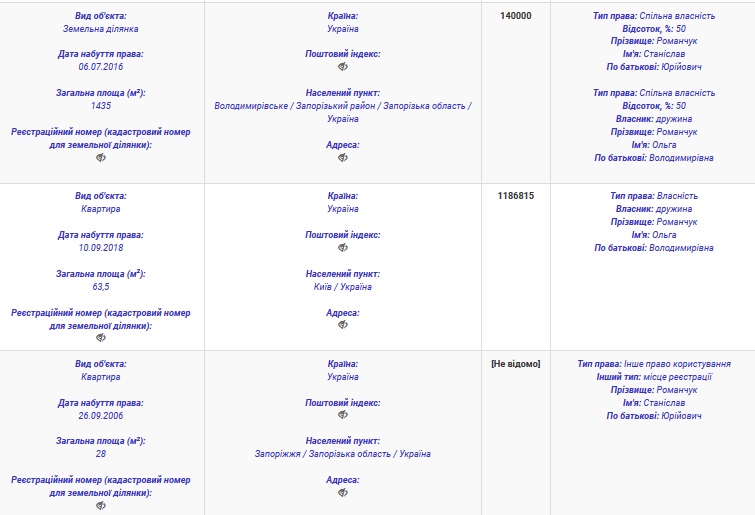Click acquisition date 26.09.2006
Image resolution: width=755 pixels, height=515 pixels.
pos(101,415)
